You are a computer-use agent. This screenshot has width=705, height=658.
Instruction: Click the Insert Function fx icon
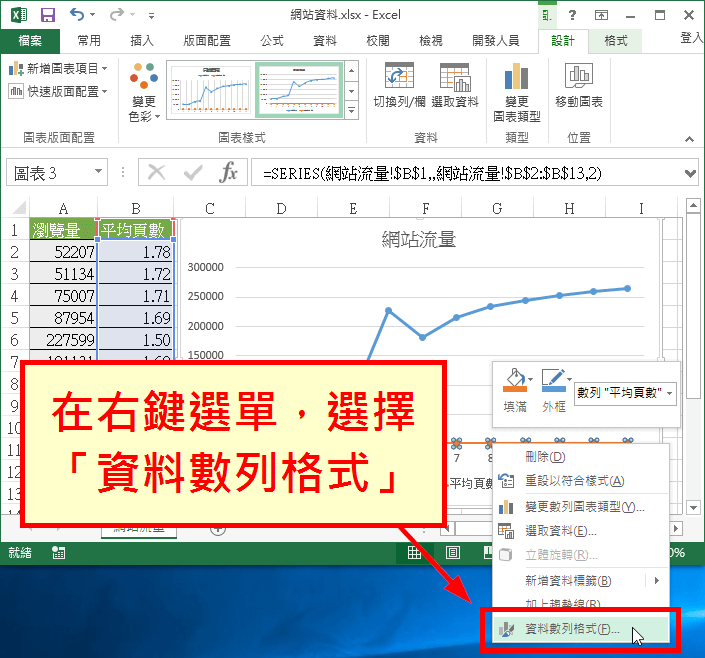tap(228, 172)
